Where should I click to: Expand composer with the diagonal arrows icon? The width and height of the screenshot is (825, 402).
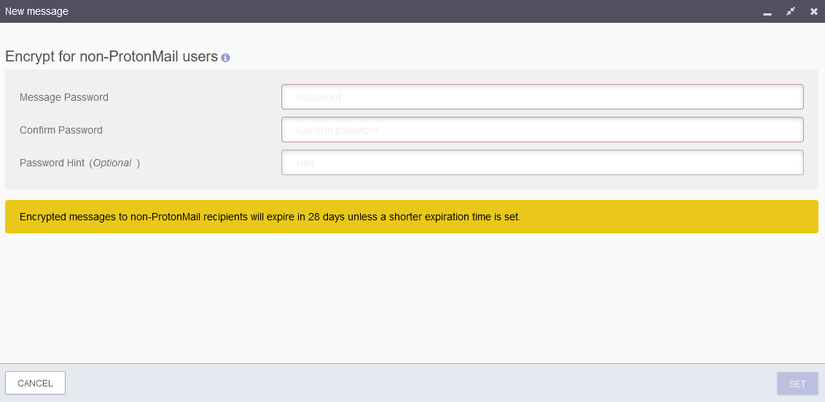790,11
